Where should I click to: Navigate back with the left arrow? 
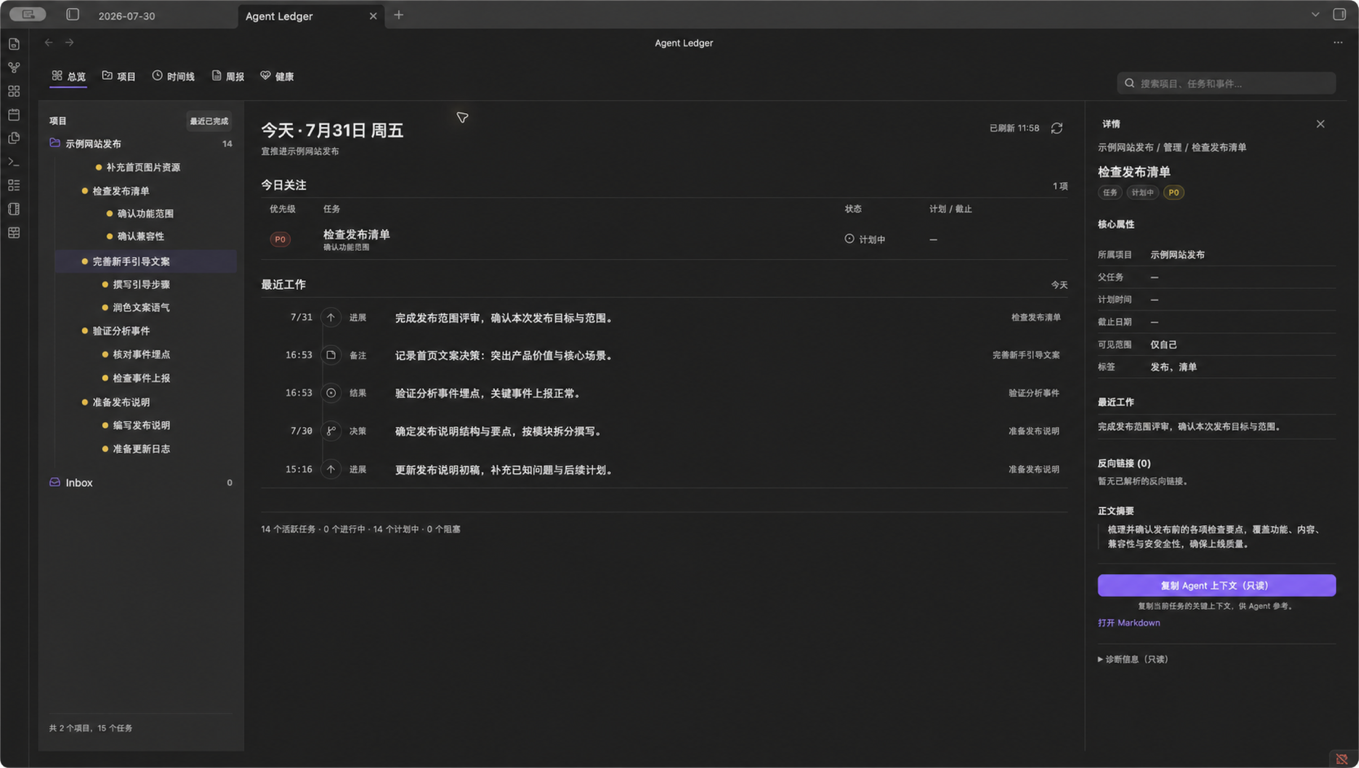[x=49, y=43]
